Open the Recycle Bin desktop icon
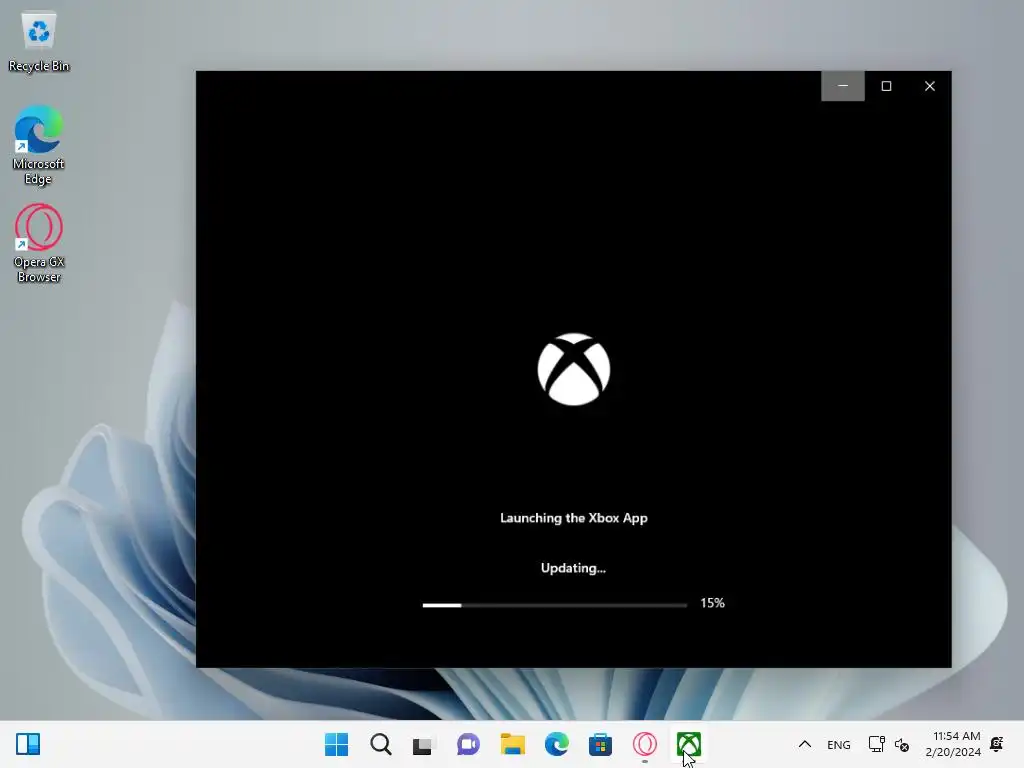The width and height of the screenshot is (1024, 768). point(39,42)
